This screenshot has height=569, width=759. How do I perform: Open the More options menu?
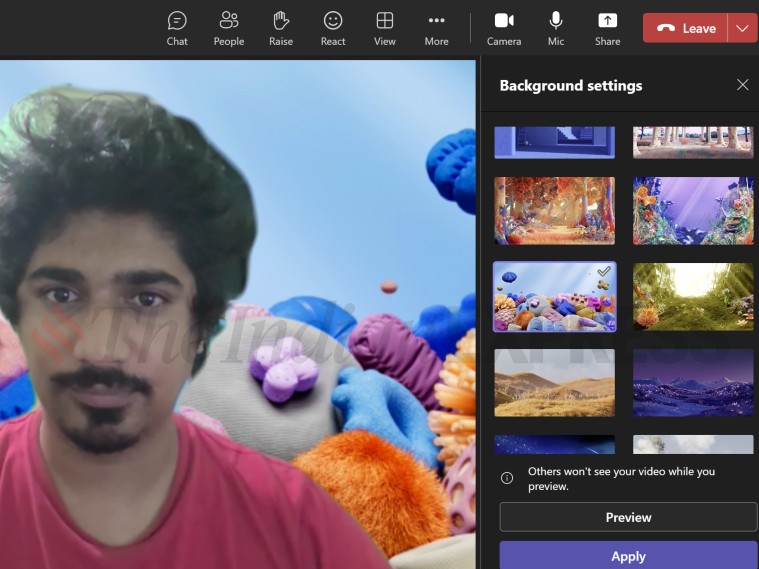436,29
